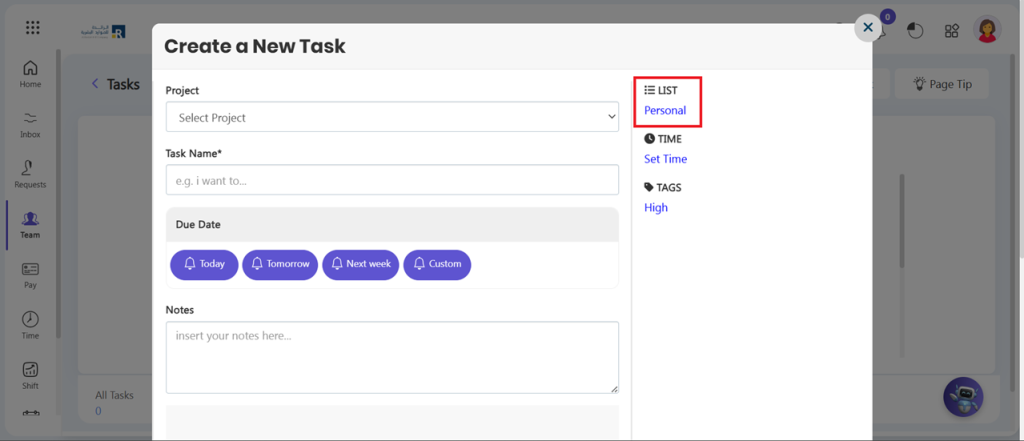Close the Create a New Task dialog
The image size is (1024, 441).
click(x=868, y=28)
